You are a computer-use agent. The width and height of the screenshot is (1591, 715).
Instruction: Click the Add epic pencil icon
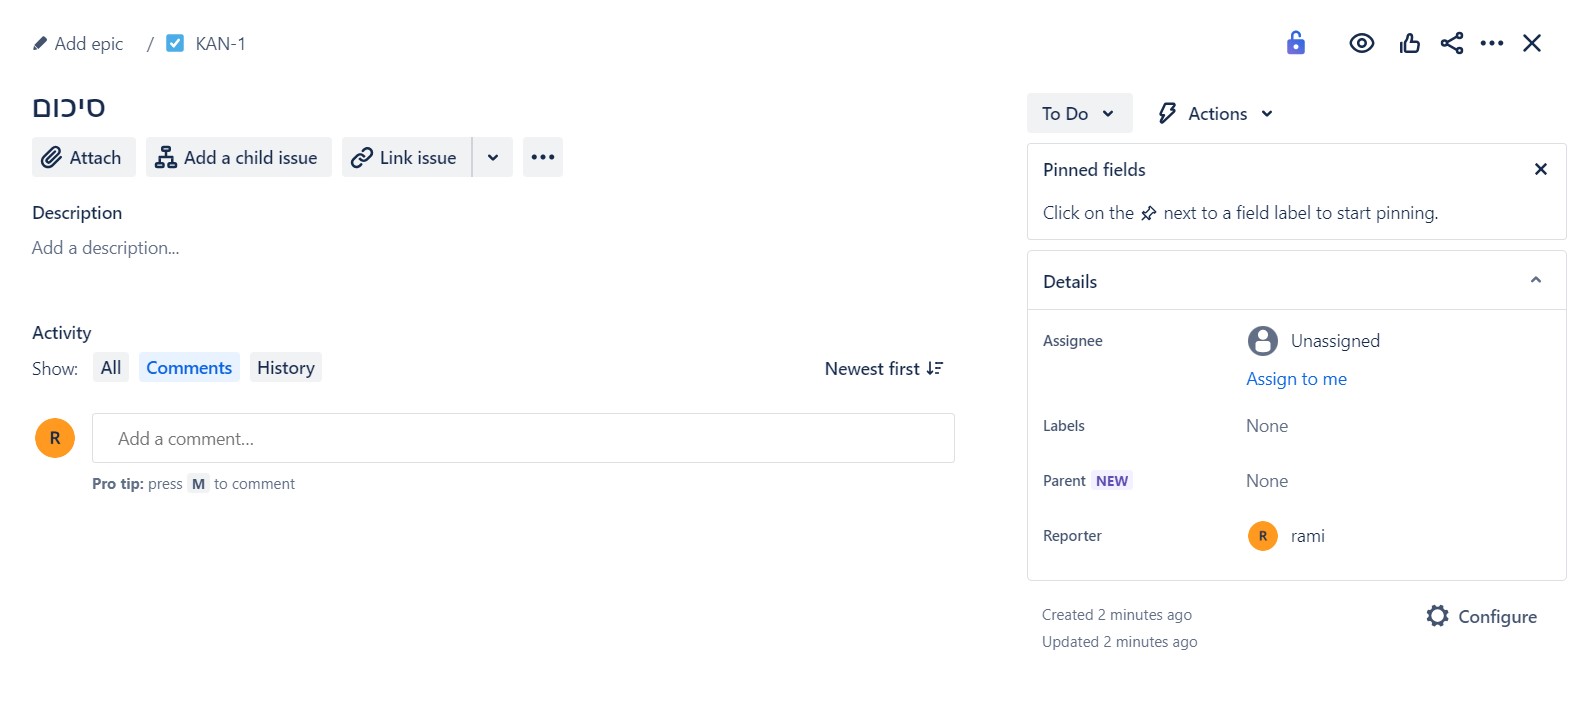[x=40, y=44]
